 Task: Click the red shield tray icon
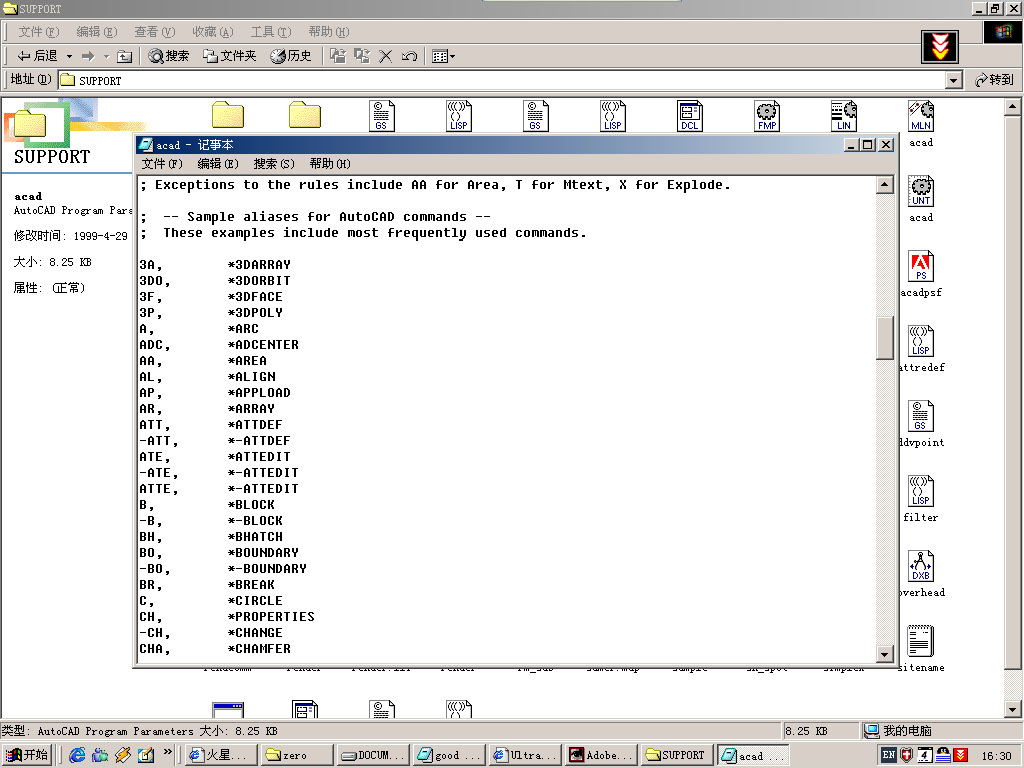[x=906, y=755]
